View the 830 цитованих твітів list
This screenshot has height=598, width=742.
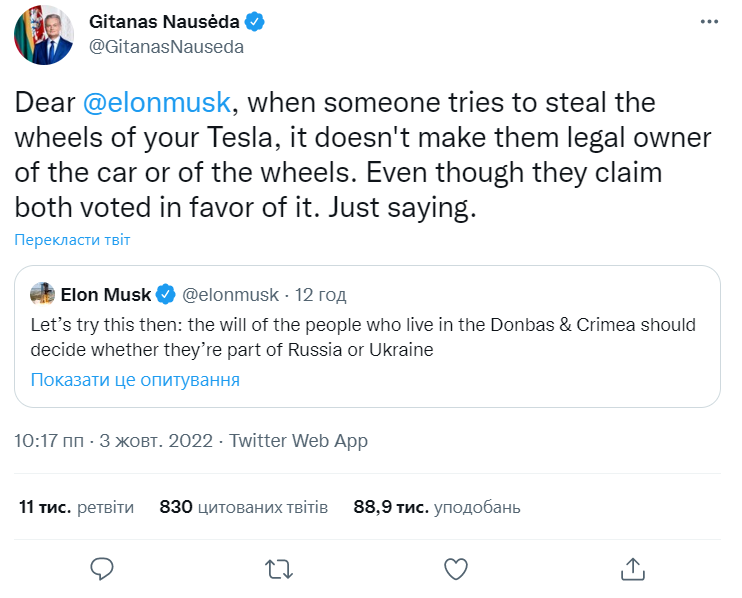click(243, 507)
